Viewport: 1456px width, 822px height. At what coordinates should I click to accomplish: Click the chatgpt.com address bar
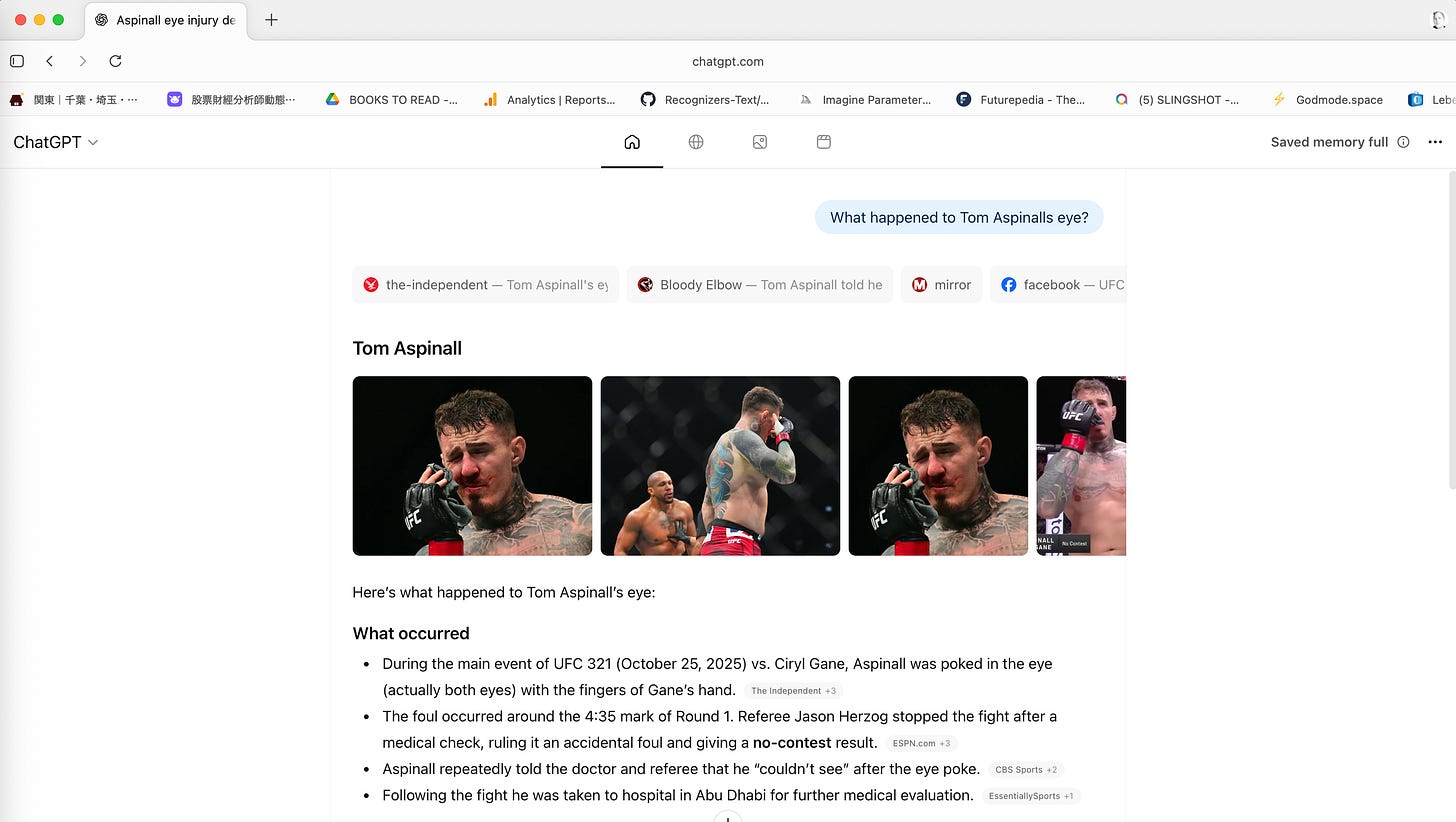point(728,61)
